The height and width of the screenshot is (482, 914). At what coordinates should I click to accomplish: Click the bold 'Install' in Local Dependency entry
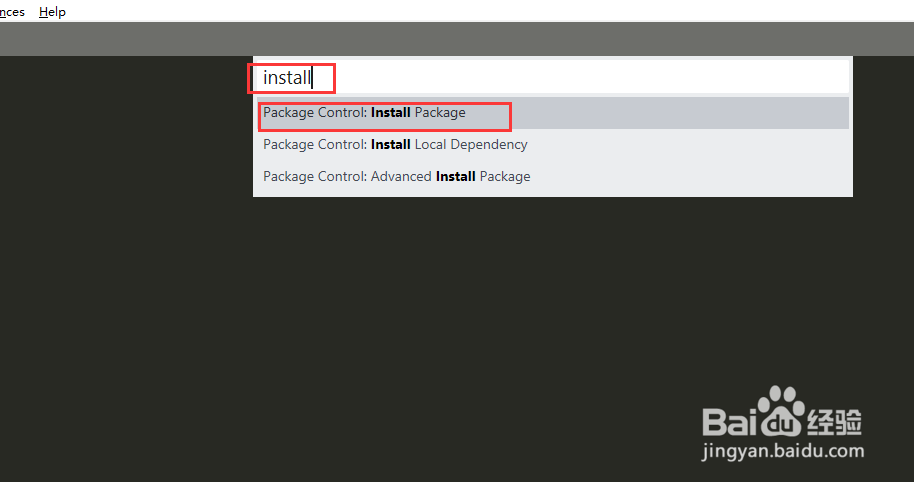391,144
